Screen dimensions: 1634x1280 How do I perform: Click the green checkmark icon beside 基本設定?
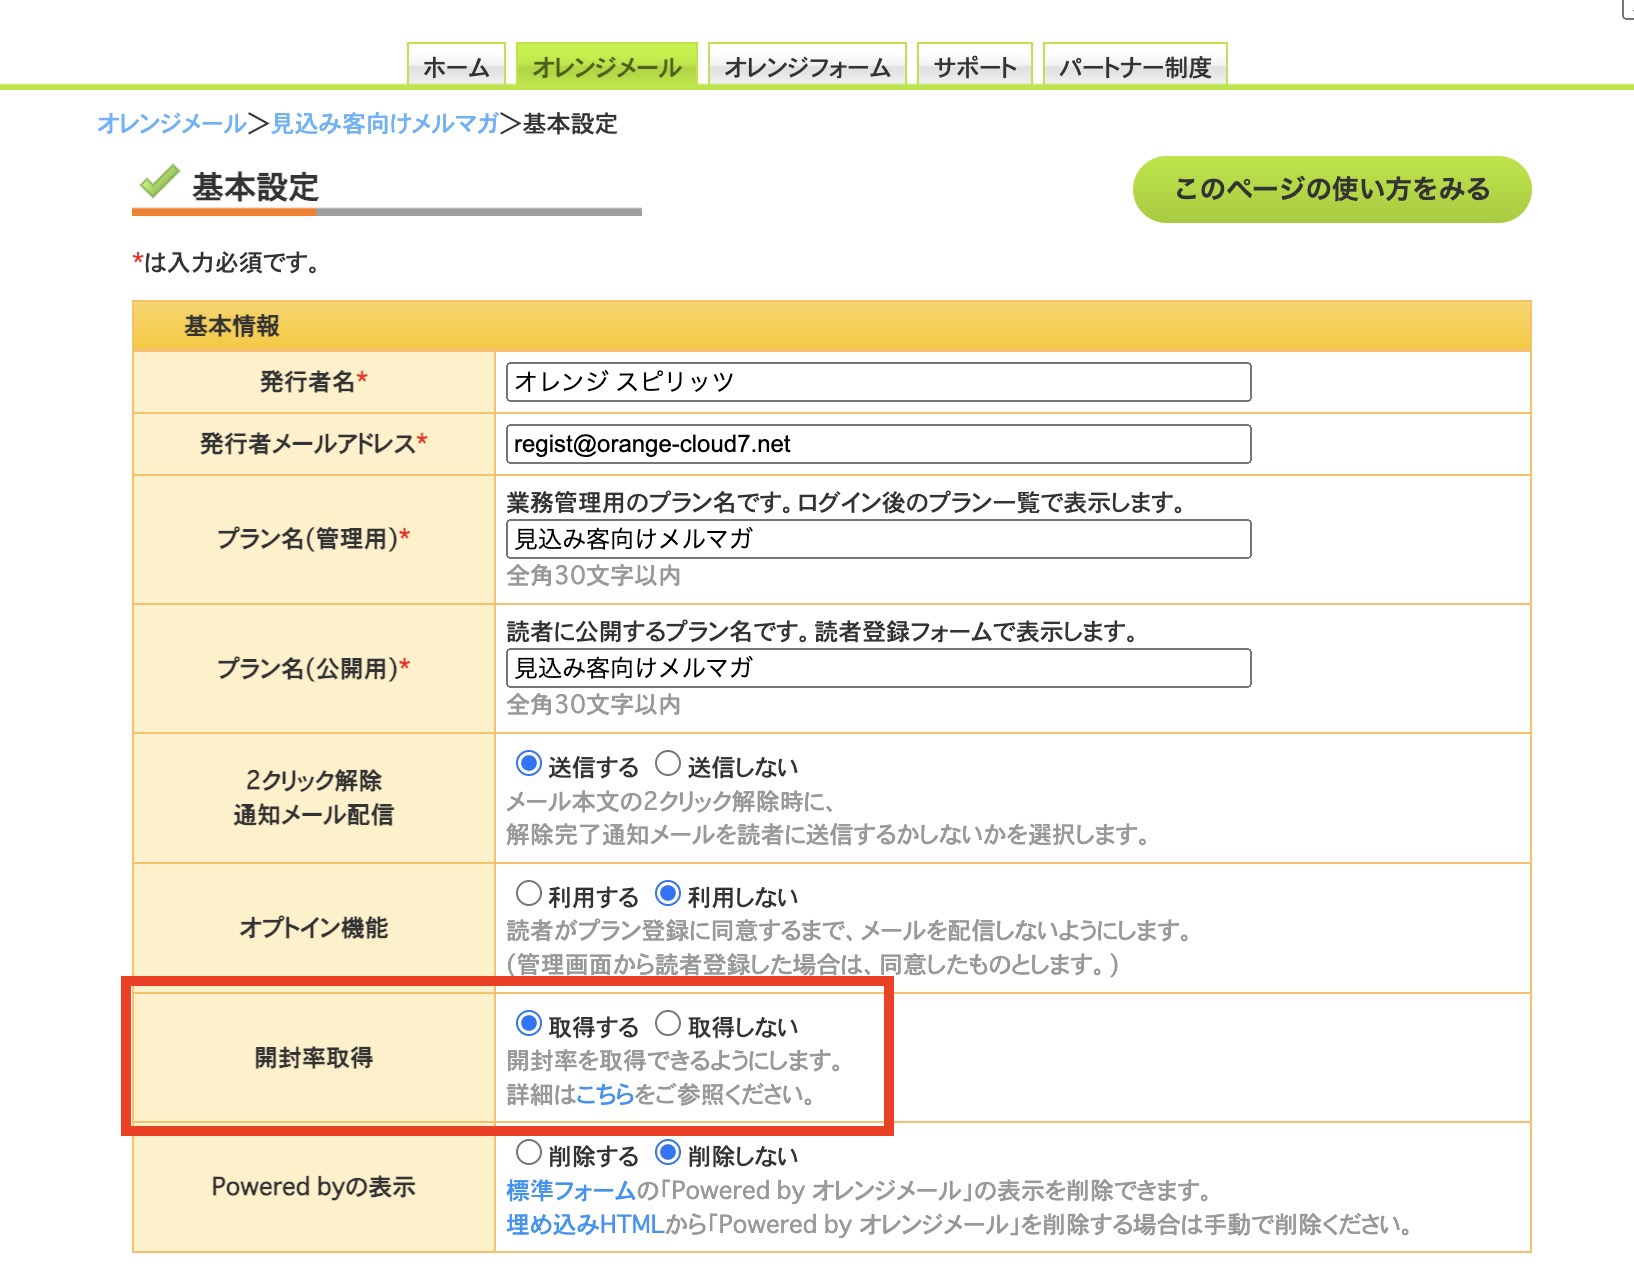coord(159,182)
